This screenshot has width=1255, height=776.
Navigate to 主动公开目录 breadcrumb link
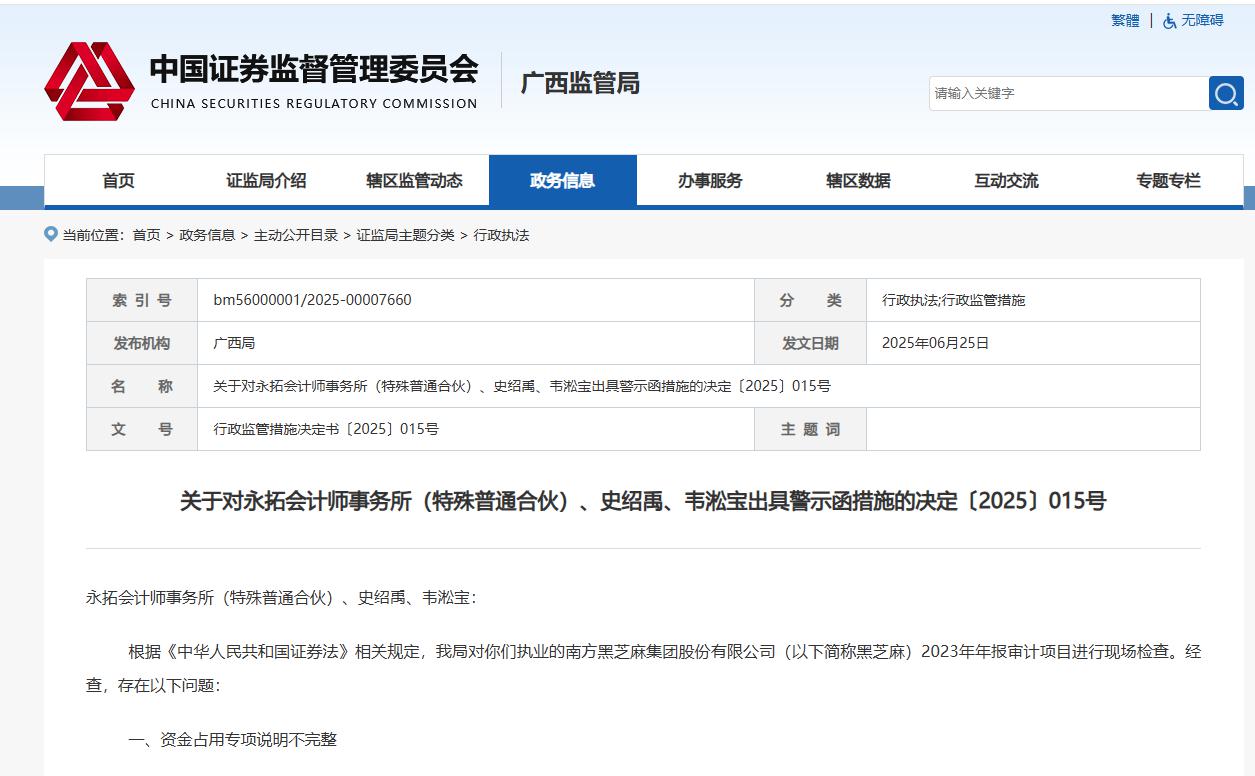coord(296,235)
